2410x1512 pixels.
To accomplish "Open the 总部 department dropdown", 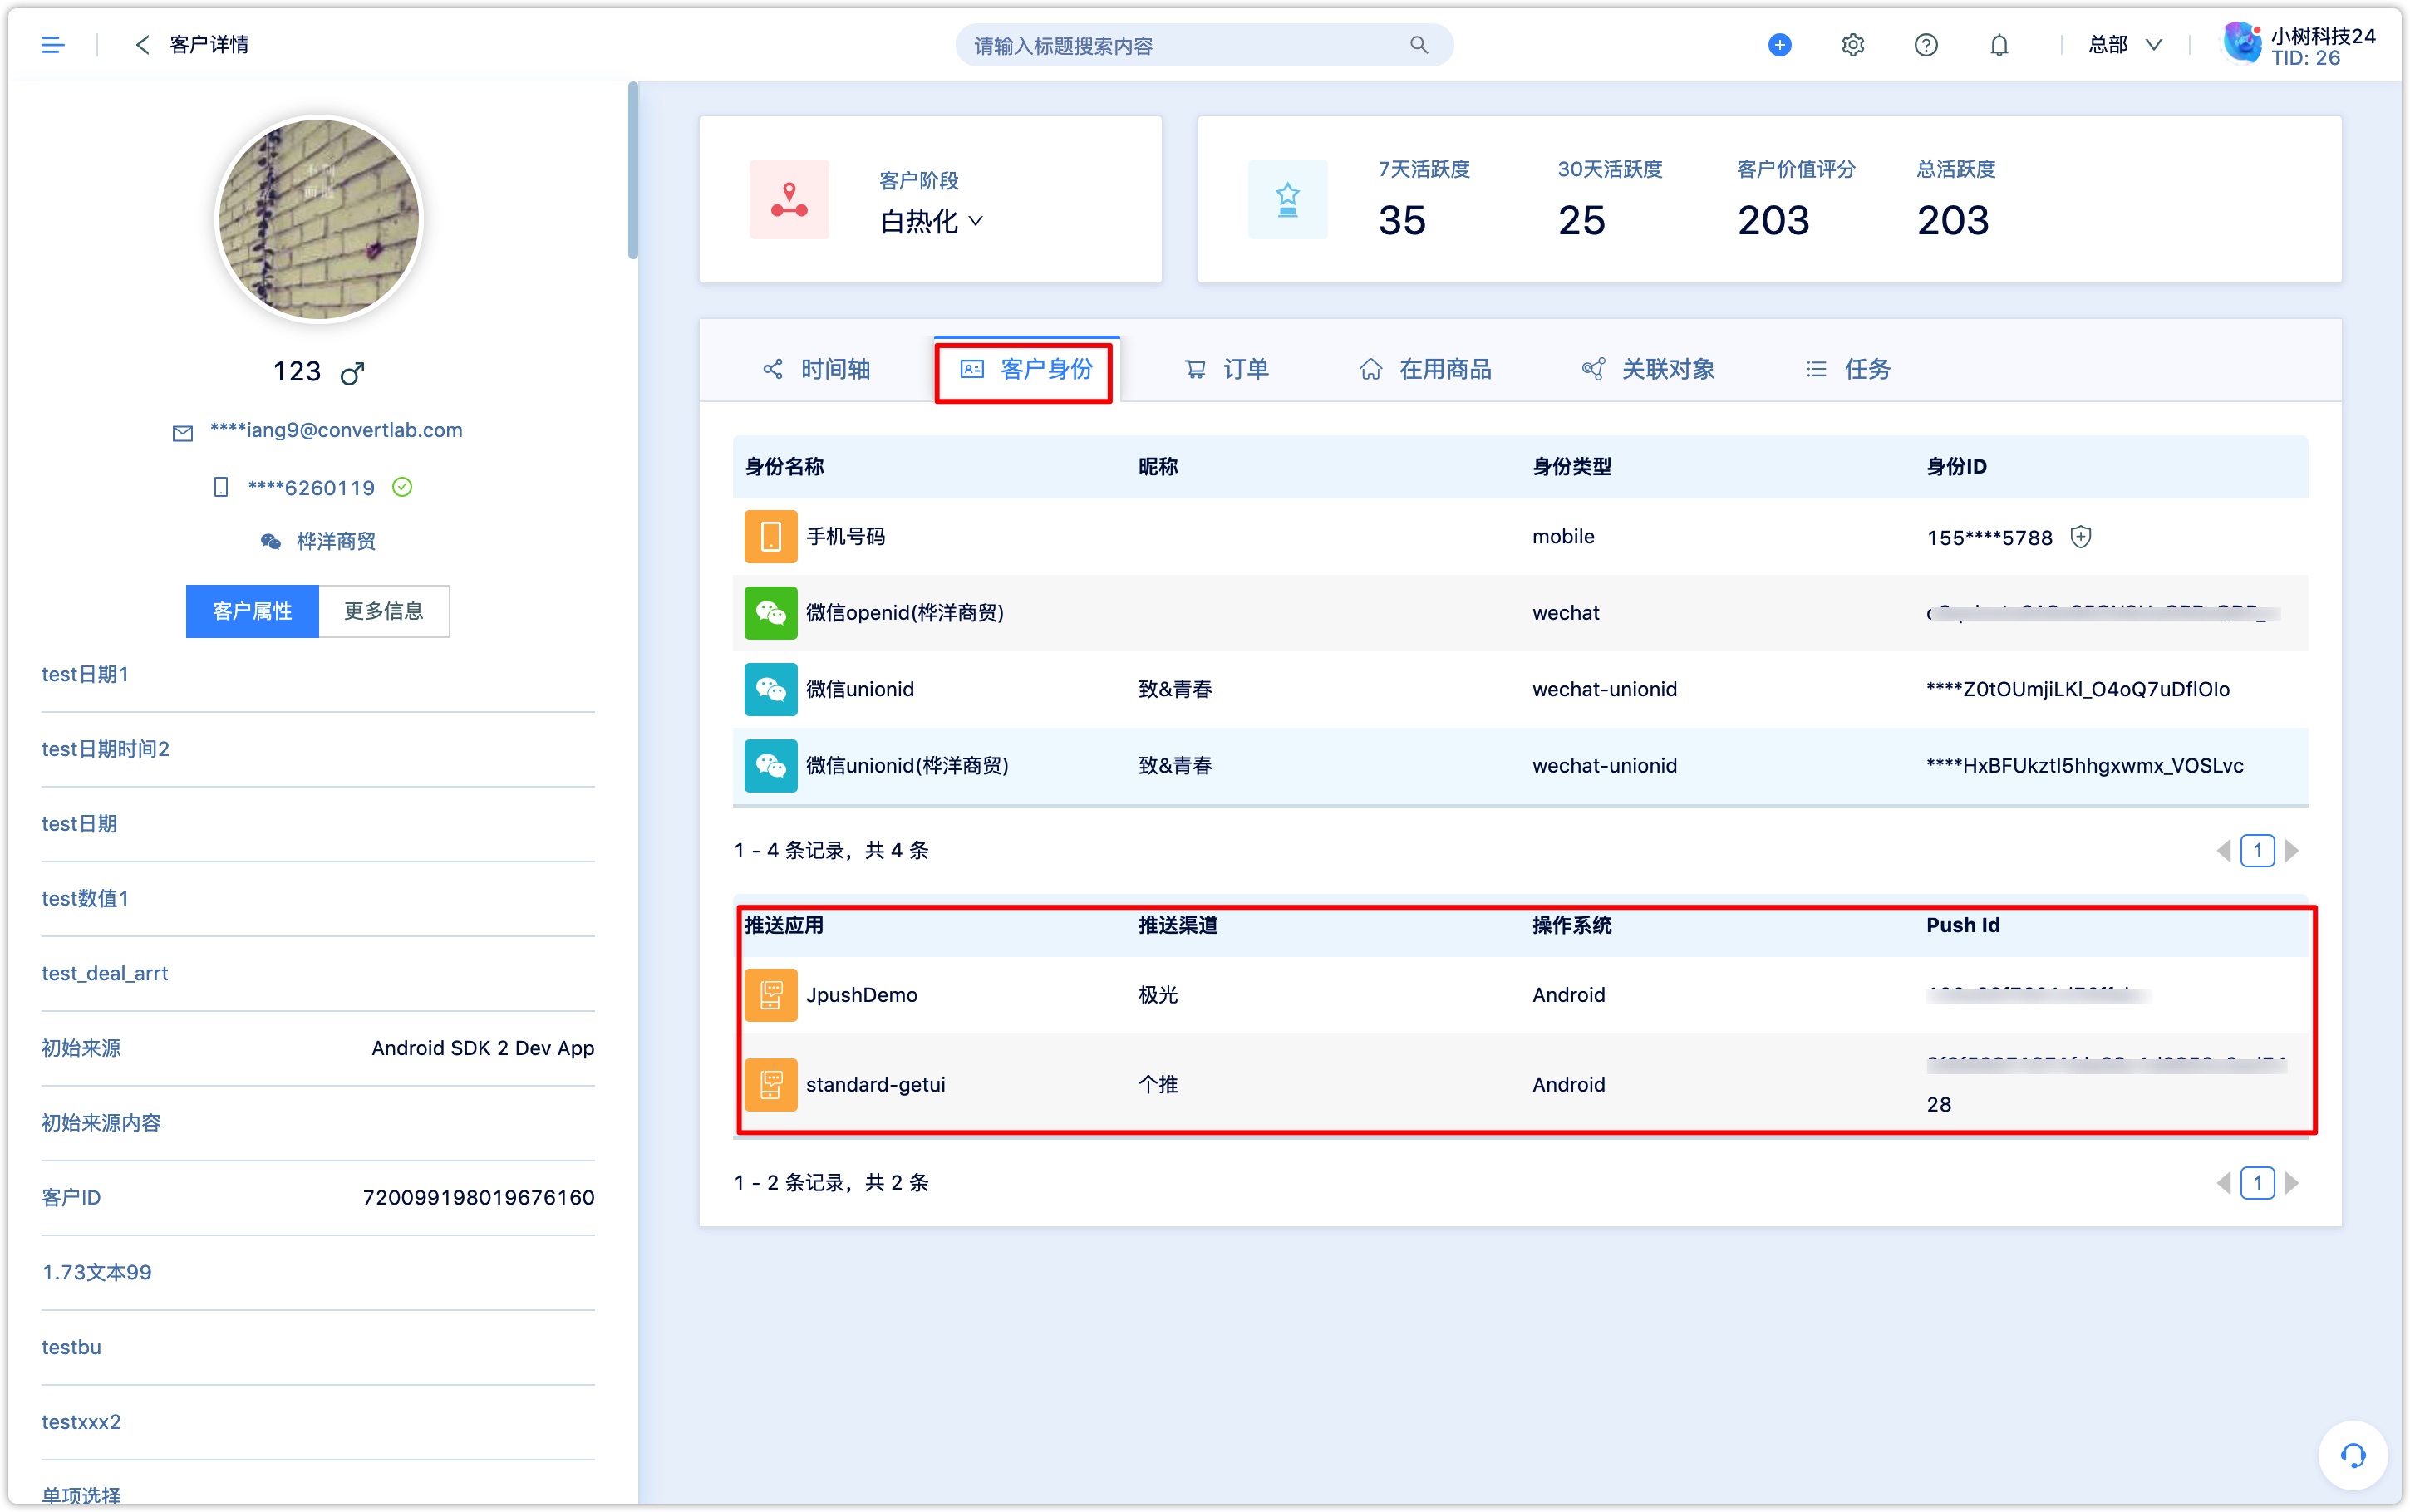I will click(x=2124, y=45).
